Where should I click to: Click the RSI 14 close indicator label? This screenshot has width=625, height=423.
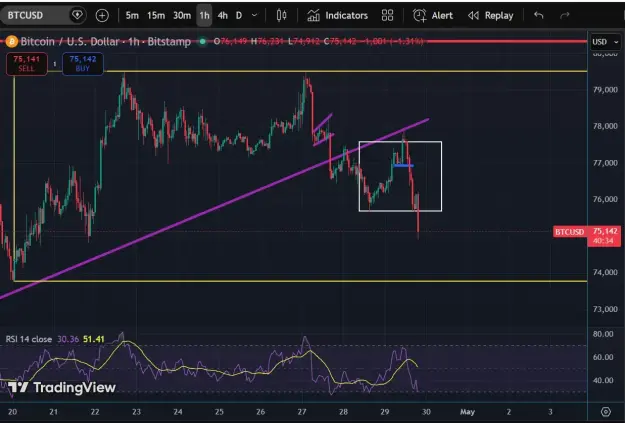(x=29, y=339)
